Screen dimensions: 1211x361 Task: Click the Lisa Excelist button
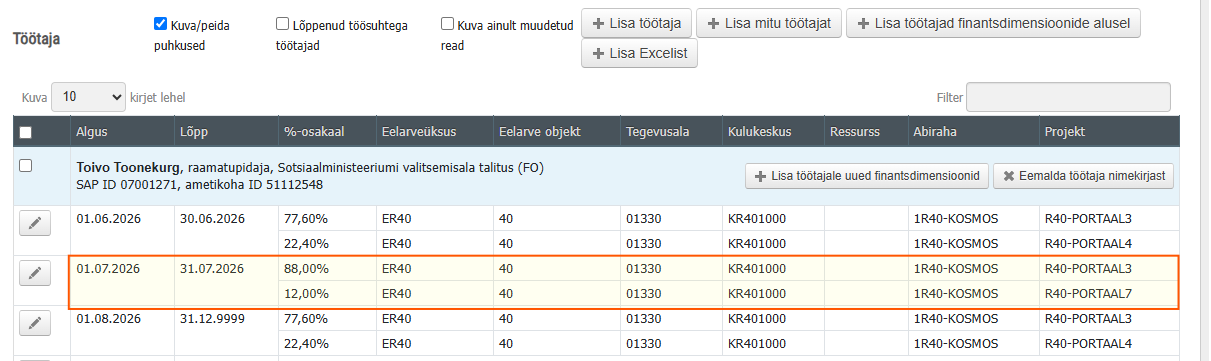[639, 54]
